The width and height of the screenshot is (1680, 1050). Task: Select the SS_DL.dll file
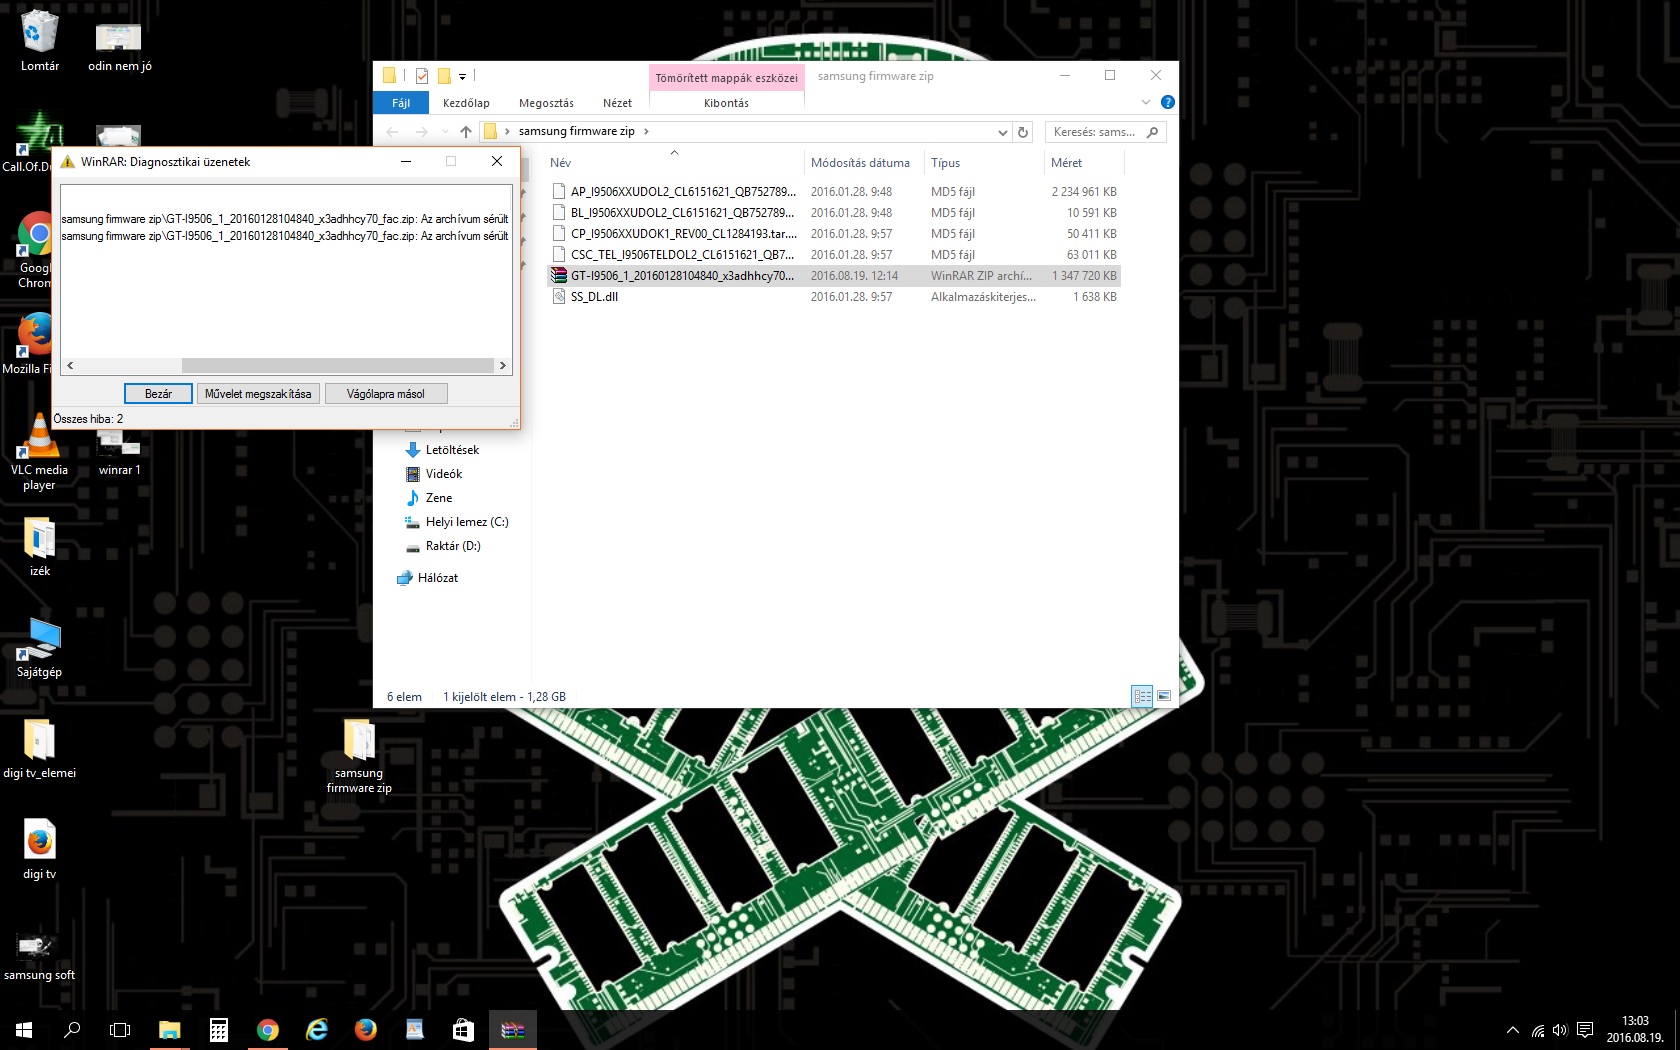[834, 296]
